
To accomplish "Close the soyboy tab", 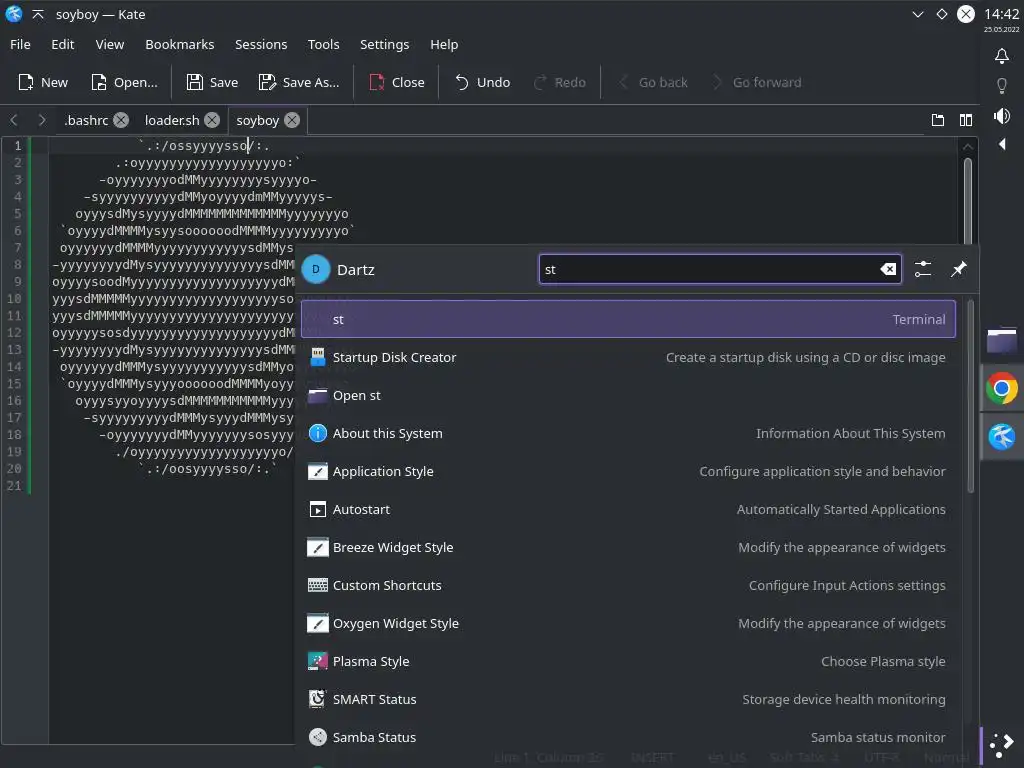I will pyautogui.click(x=292, y=120).
